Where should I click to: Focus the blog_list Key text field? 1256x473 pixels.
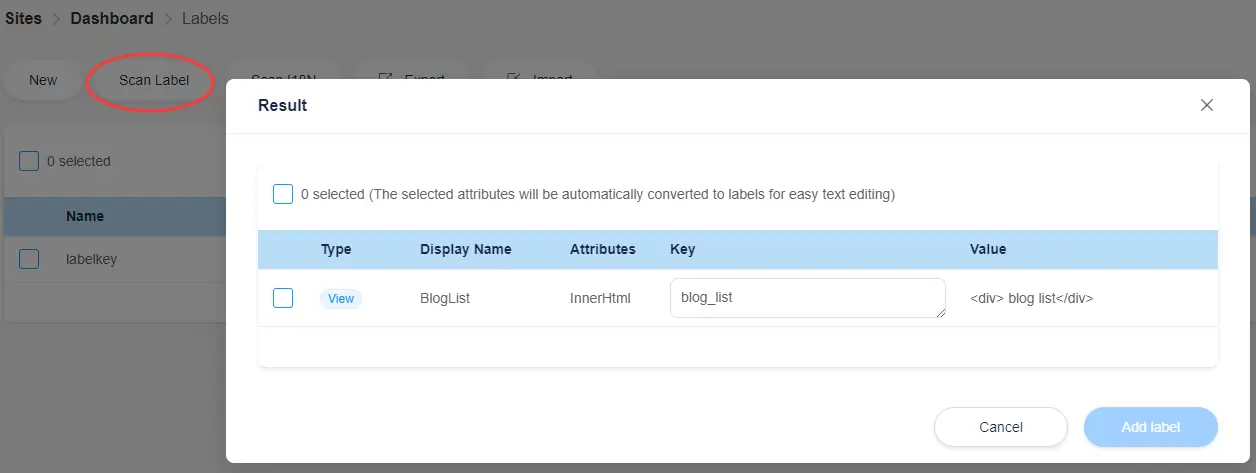[x=806, y=298]
